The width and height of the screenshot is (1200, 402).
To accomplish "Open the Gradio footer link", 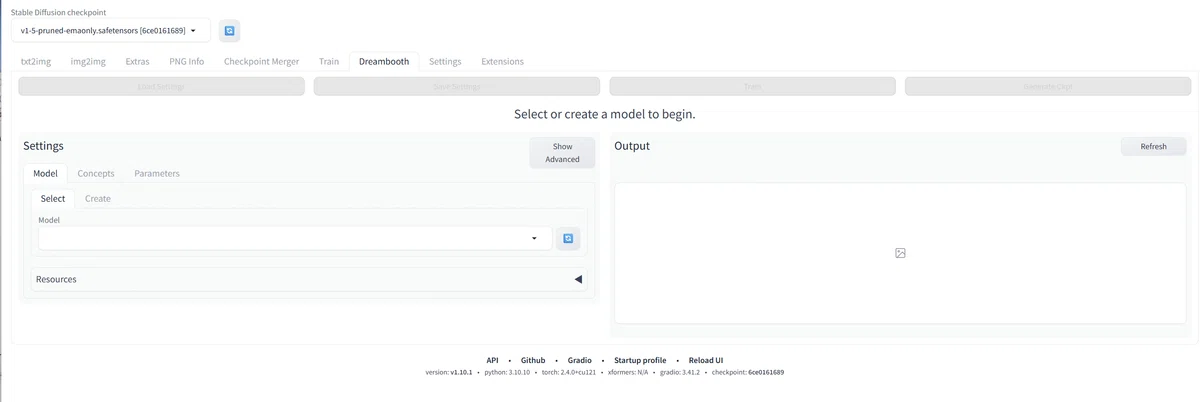I will click(580, 360).
